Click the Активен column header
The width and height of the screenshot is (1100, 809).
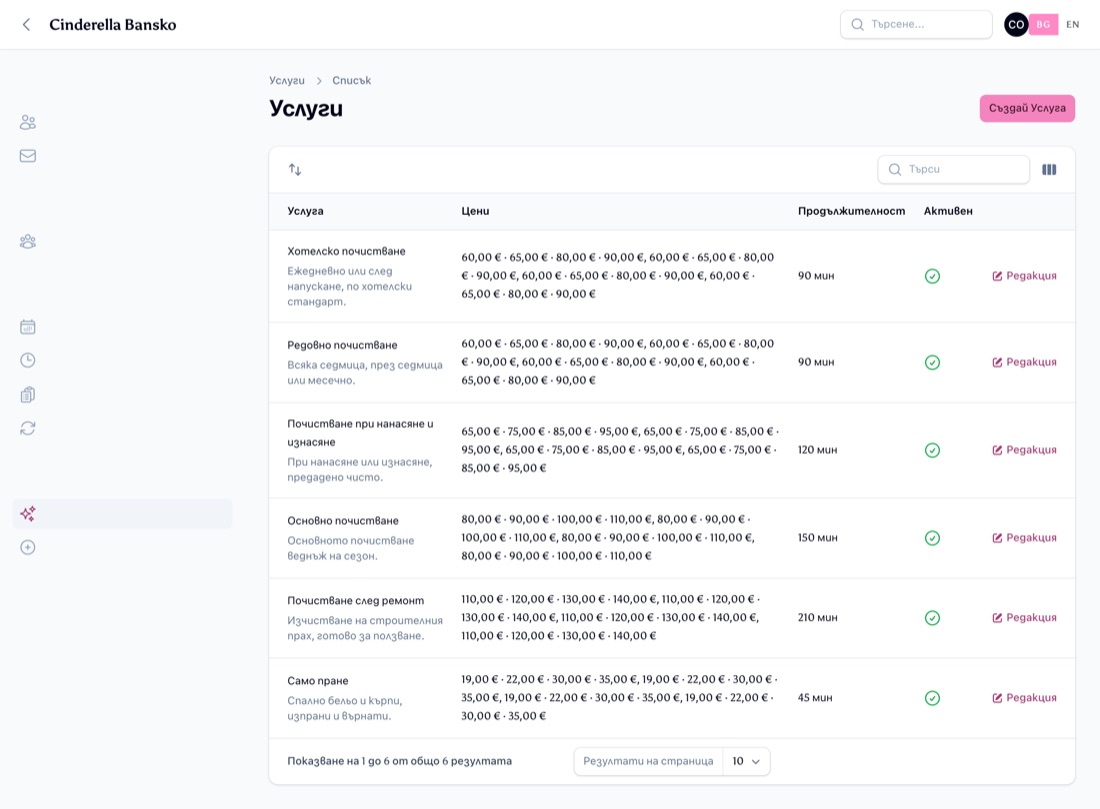(948, 211)
